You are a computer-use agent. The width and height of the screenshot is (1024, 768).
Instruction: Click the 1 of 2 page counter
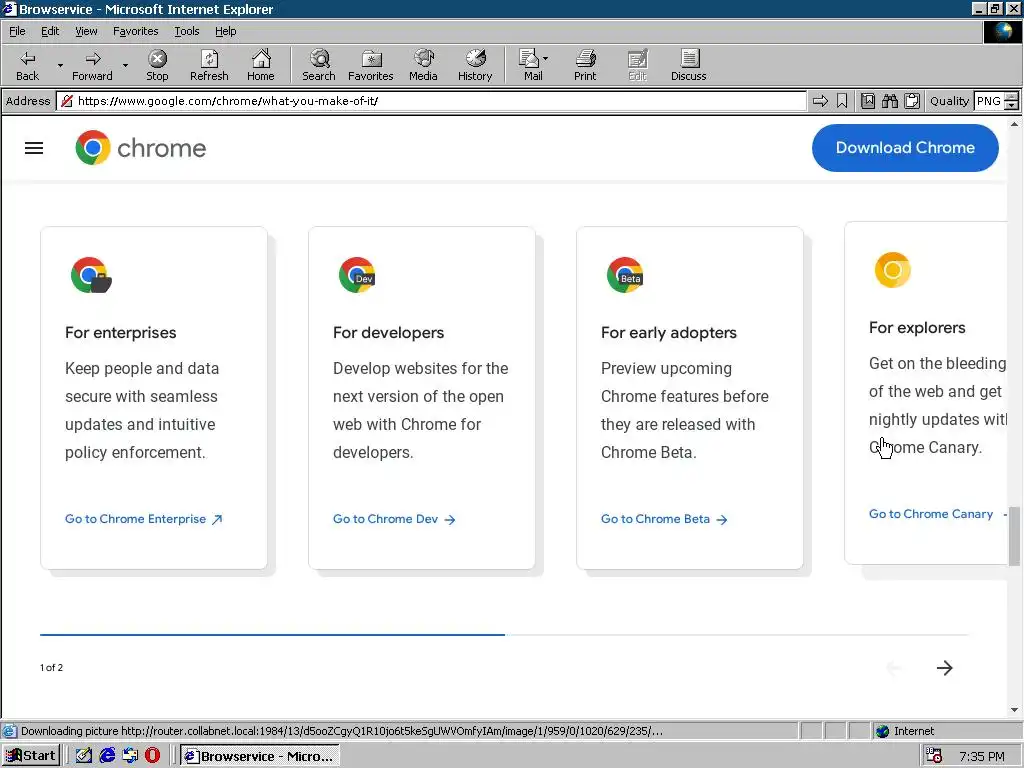52,667
